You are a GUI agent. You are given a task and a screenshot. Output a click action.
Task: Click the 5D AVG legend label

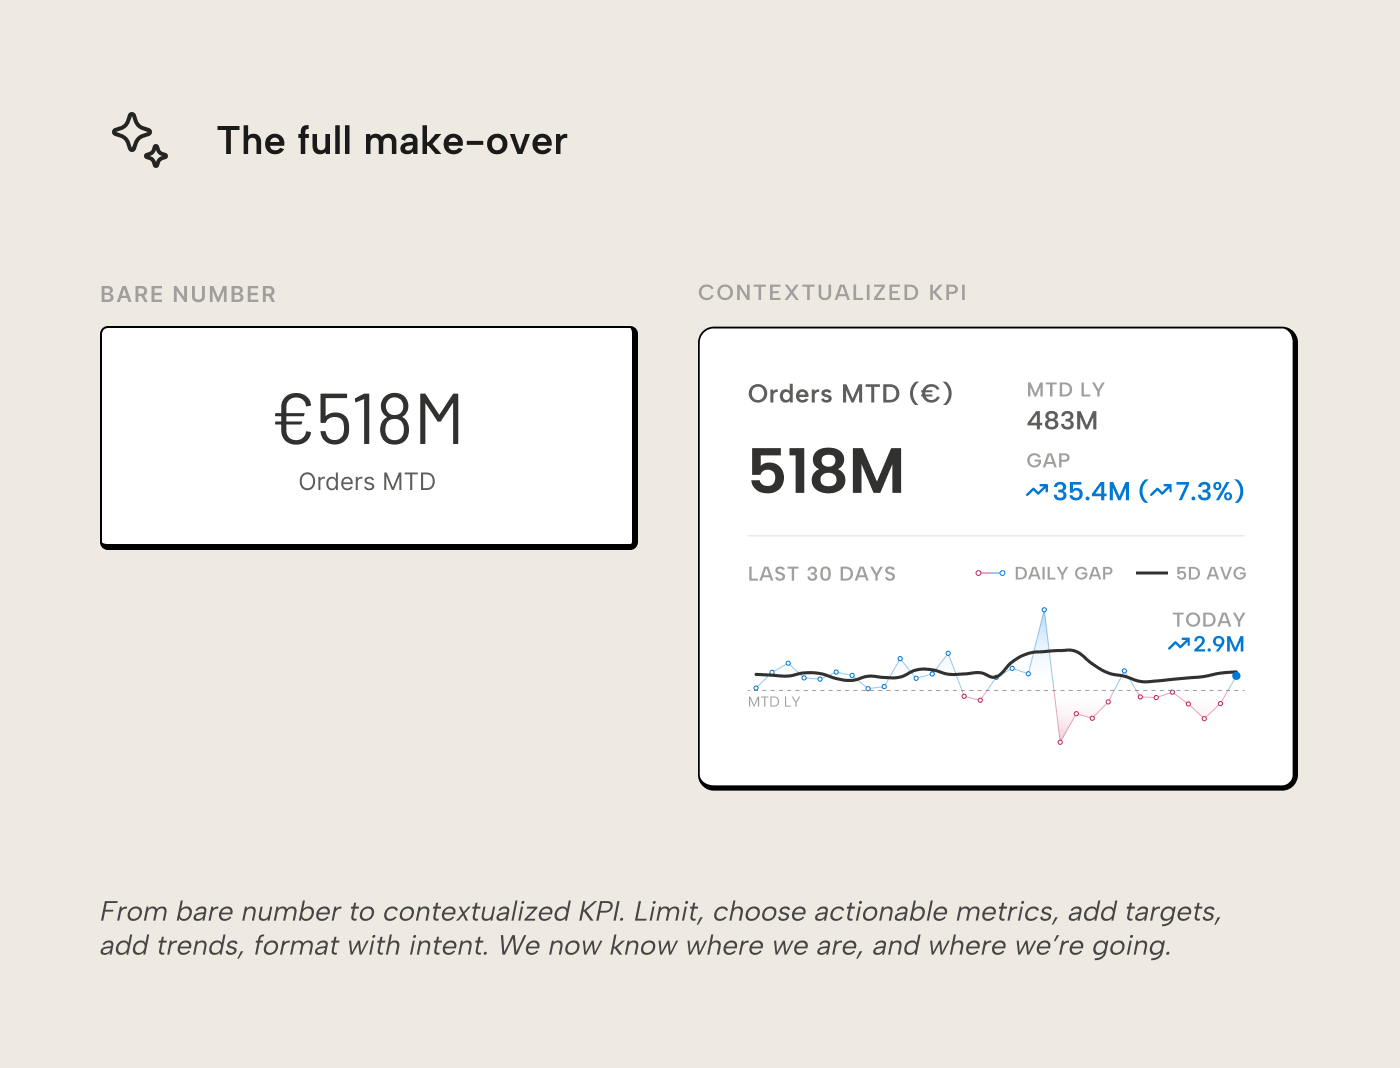pos(1211,573)
